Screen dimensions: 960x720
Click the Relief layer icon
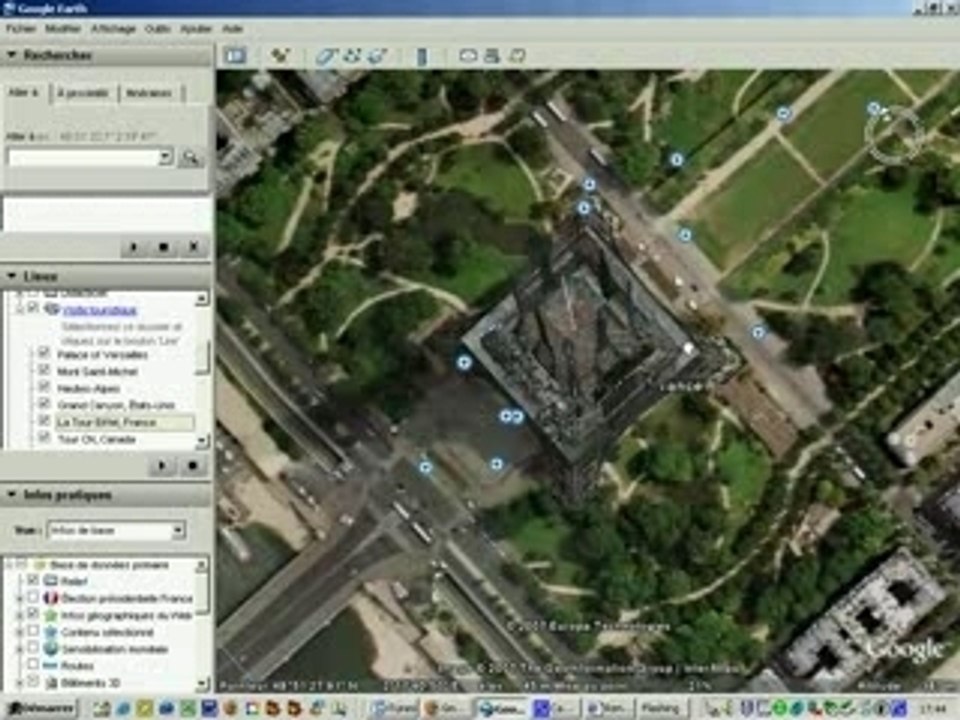pos(51,580)
